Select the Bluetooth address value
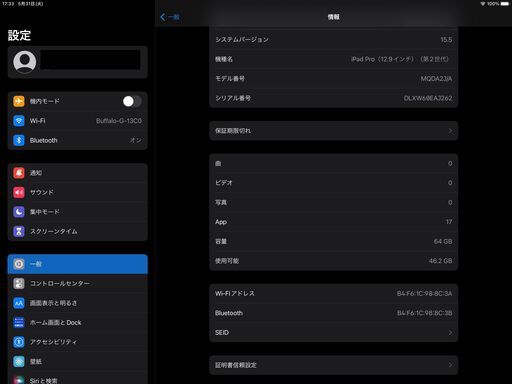Screen dimensions: 512x384 424,313
